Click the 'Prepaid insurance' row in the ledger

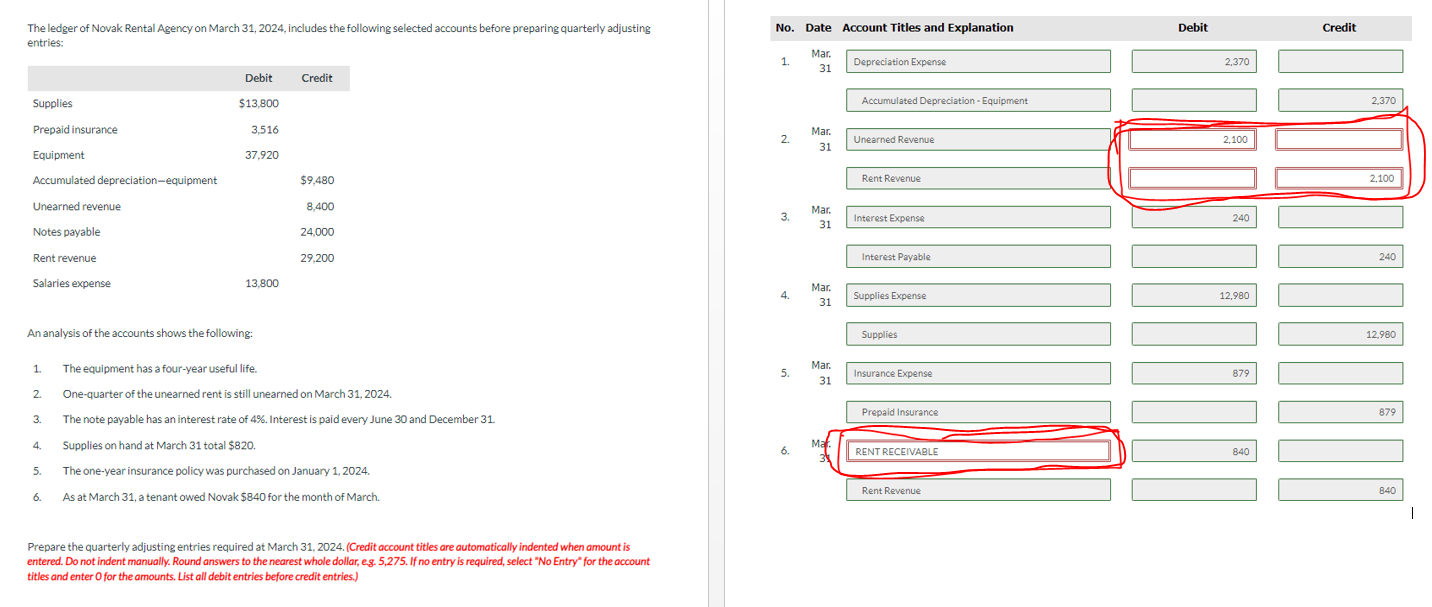point(75,130)
